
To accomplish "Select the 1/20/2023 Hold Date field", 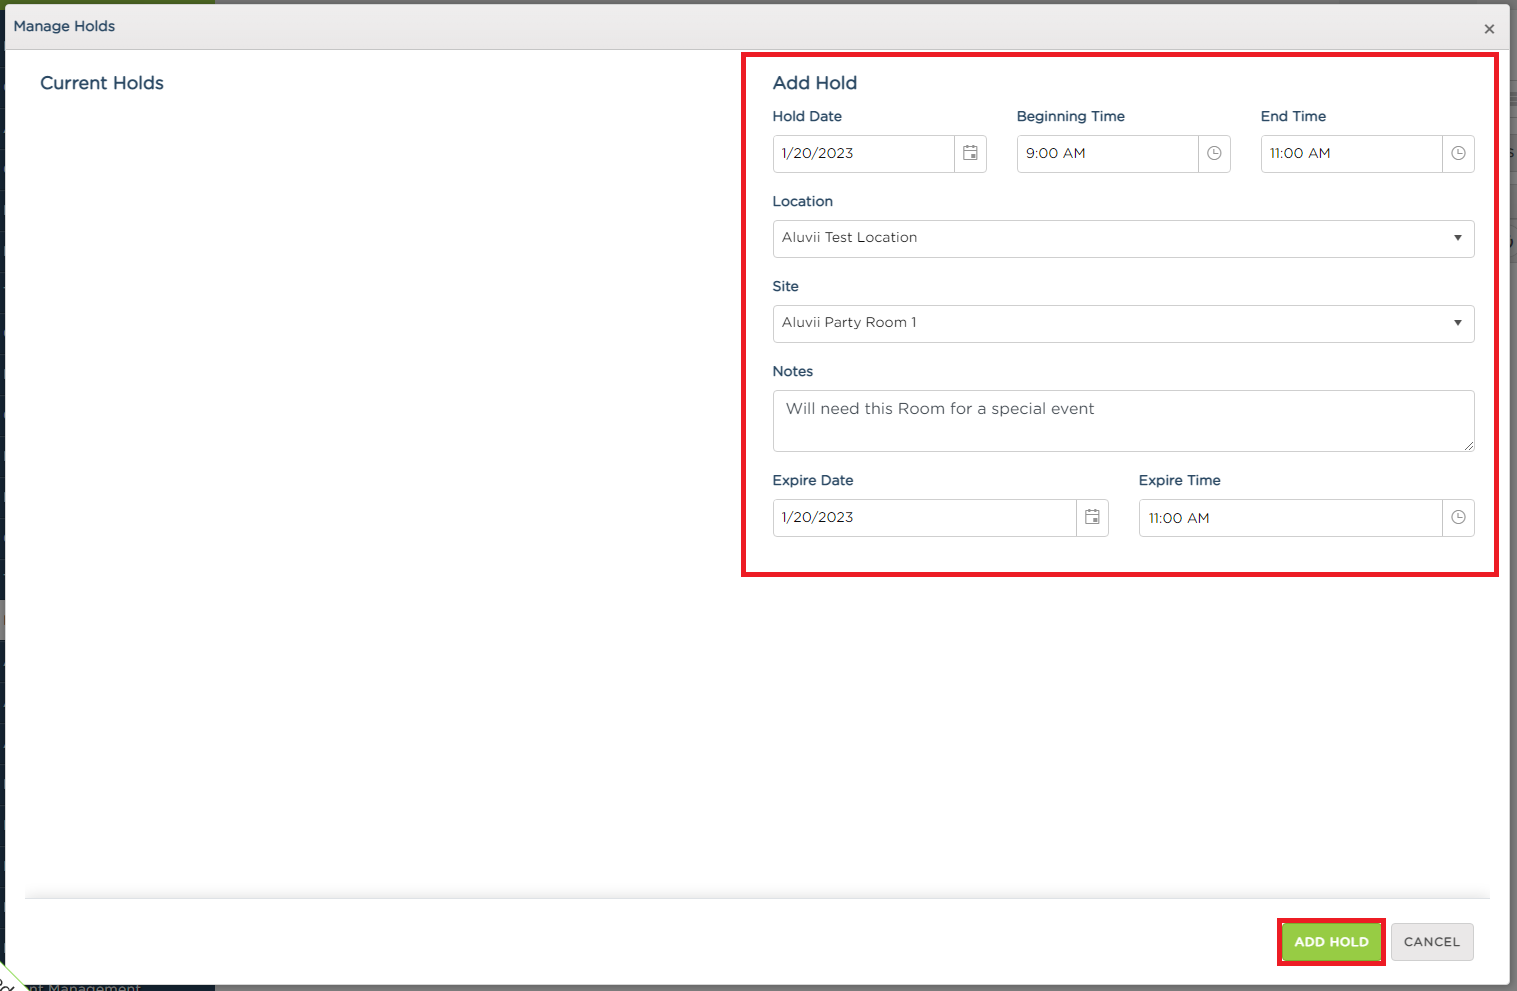I will (860, 153).
